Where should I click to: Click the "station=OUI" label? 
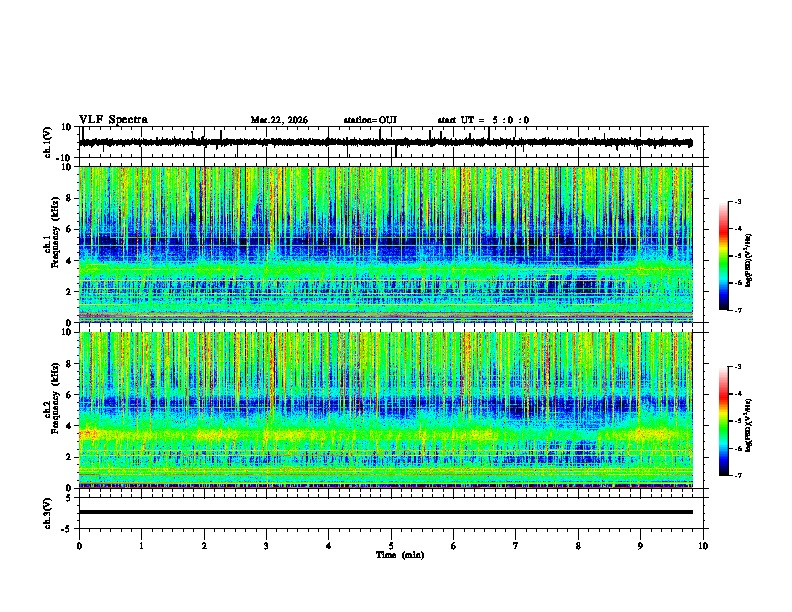click(370, 120)
